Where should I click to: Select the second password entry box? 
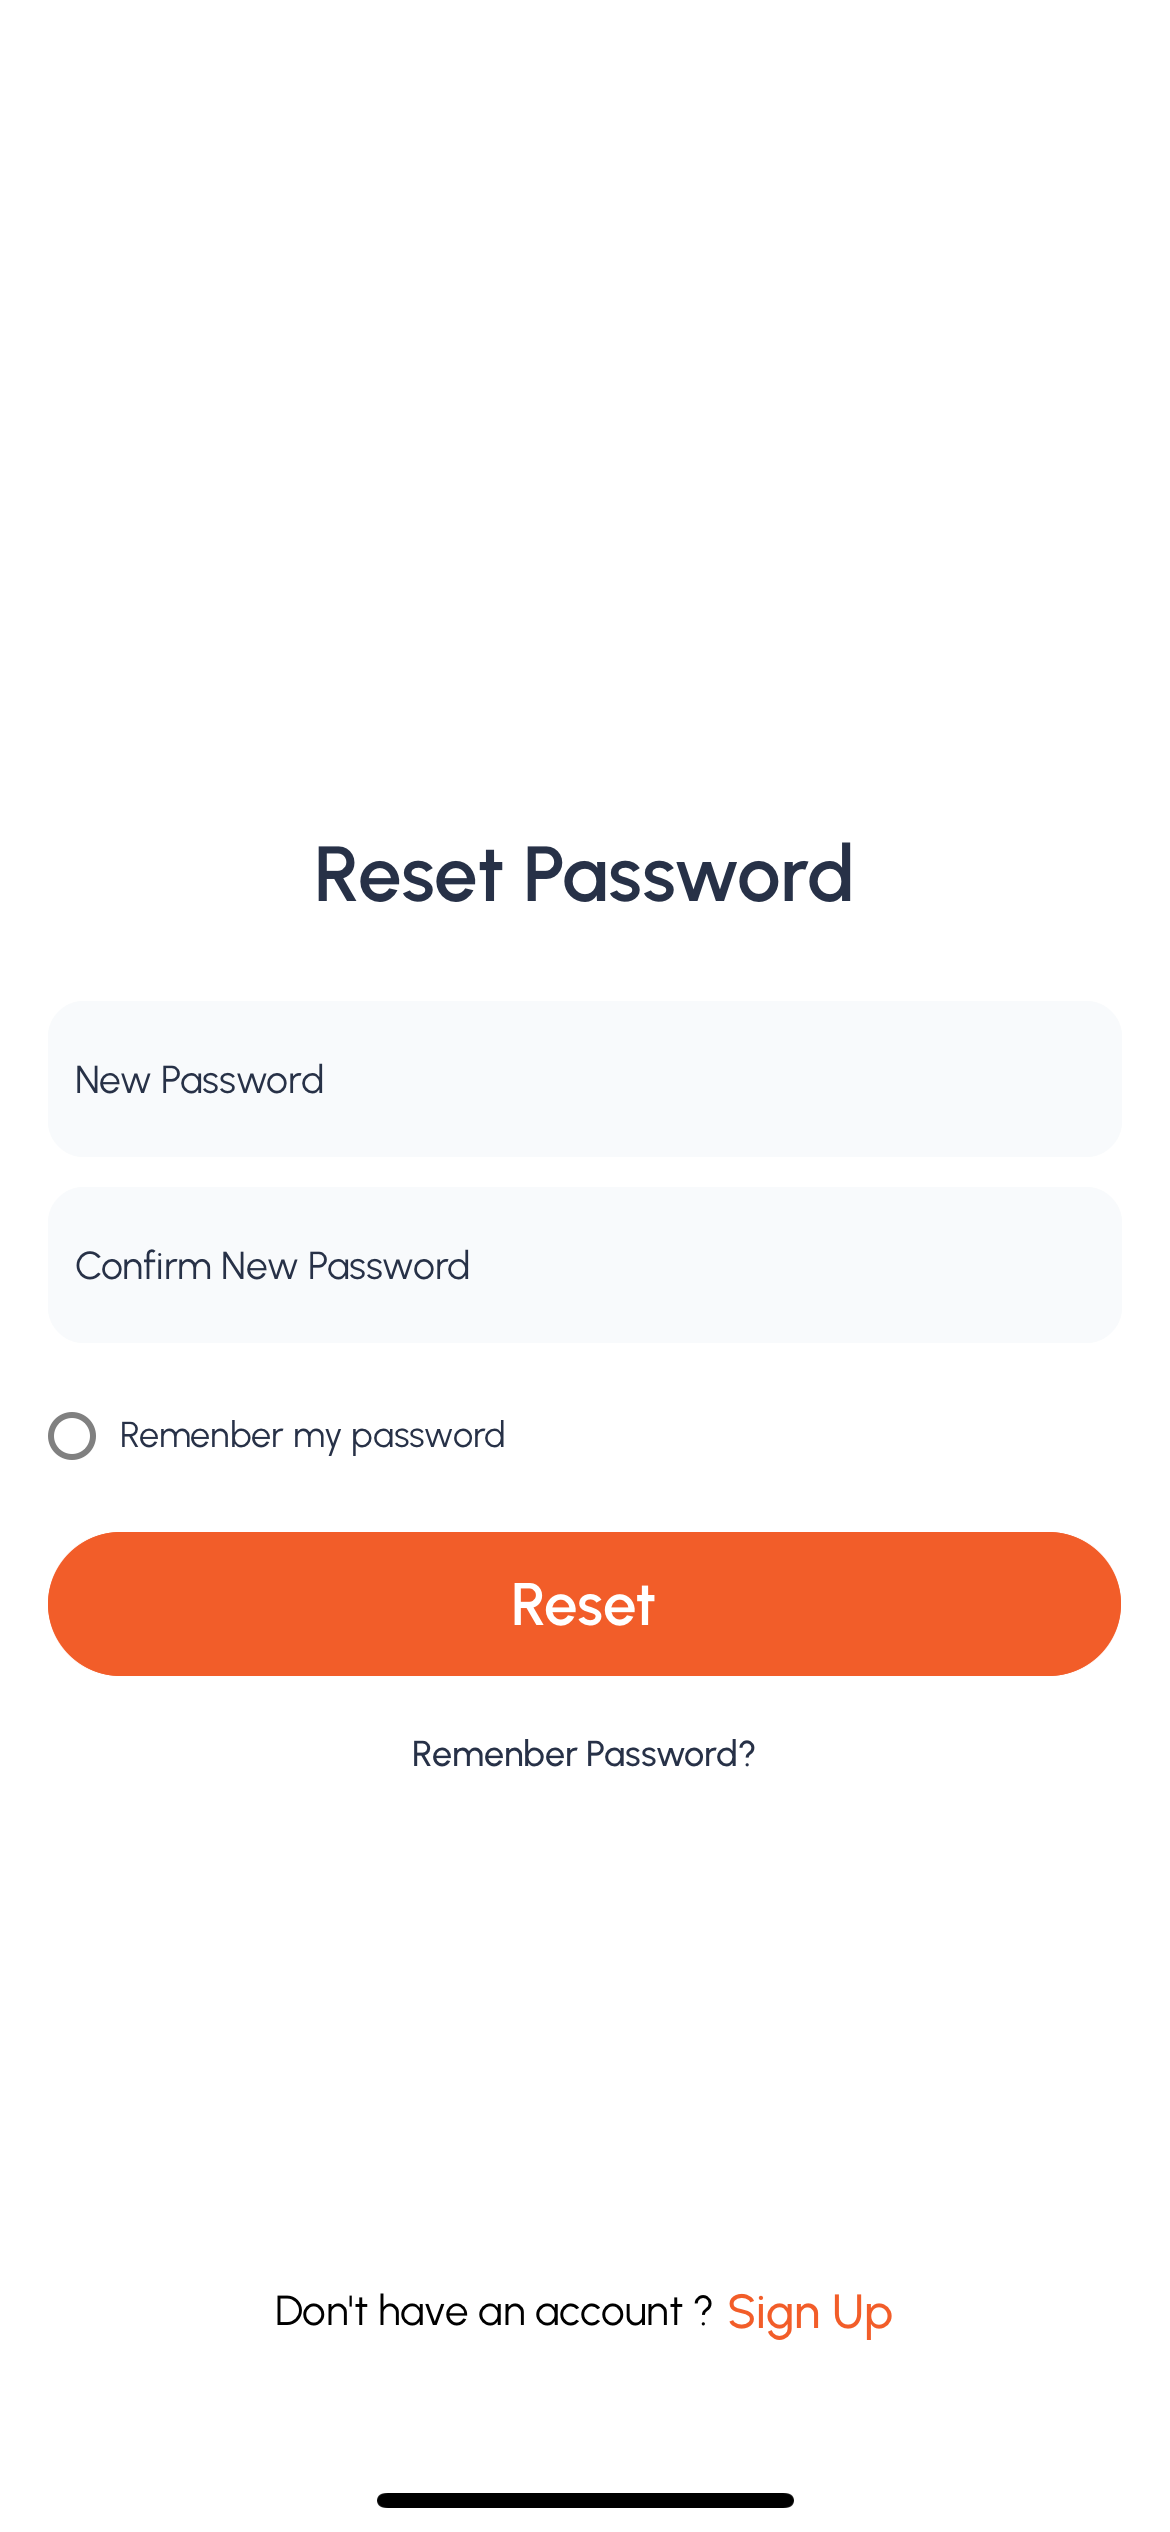(x=584, y=1265)
